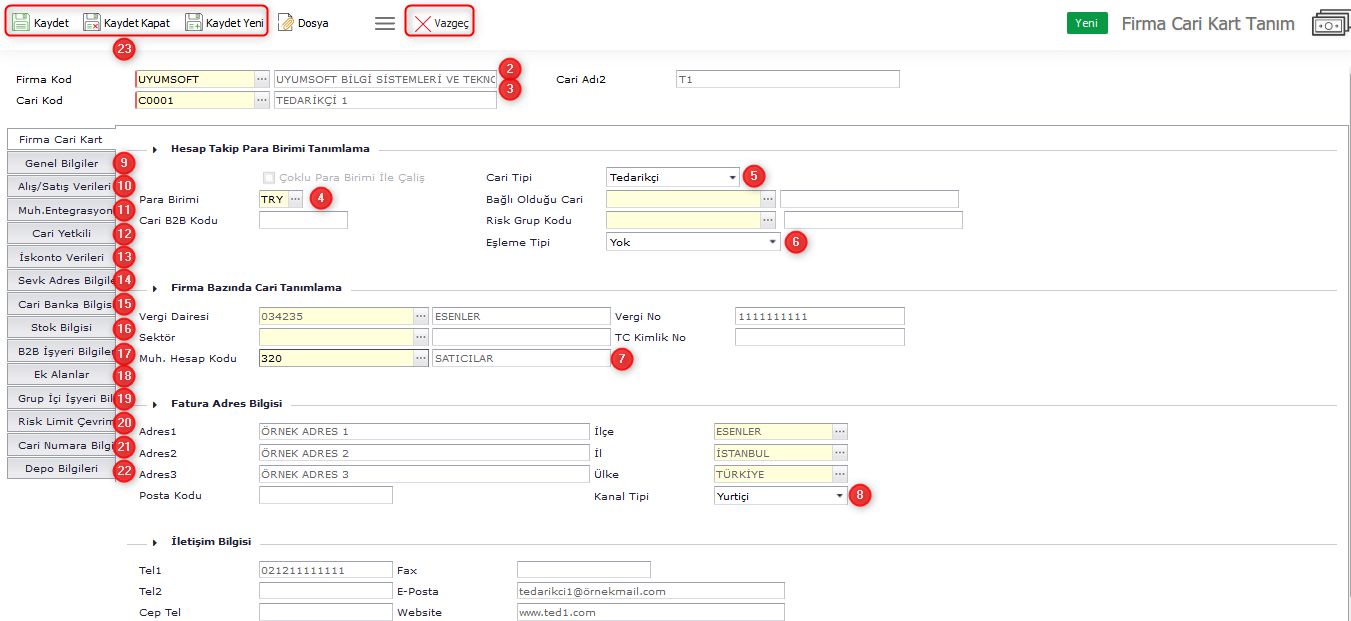
Task: Click into the Posta Kodu field
Action: (x=325, y=495)
